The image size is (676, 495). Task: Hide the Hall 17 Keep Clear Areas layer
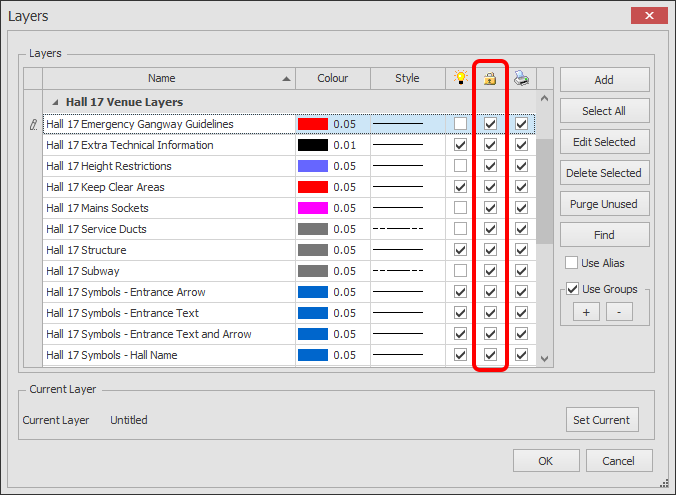coord(460,187)
